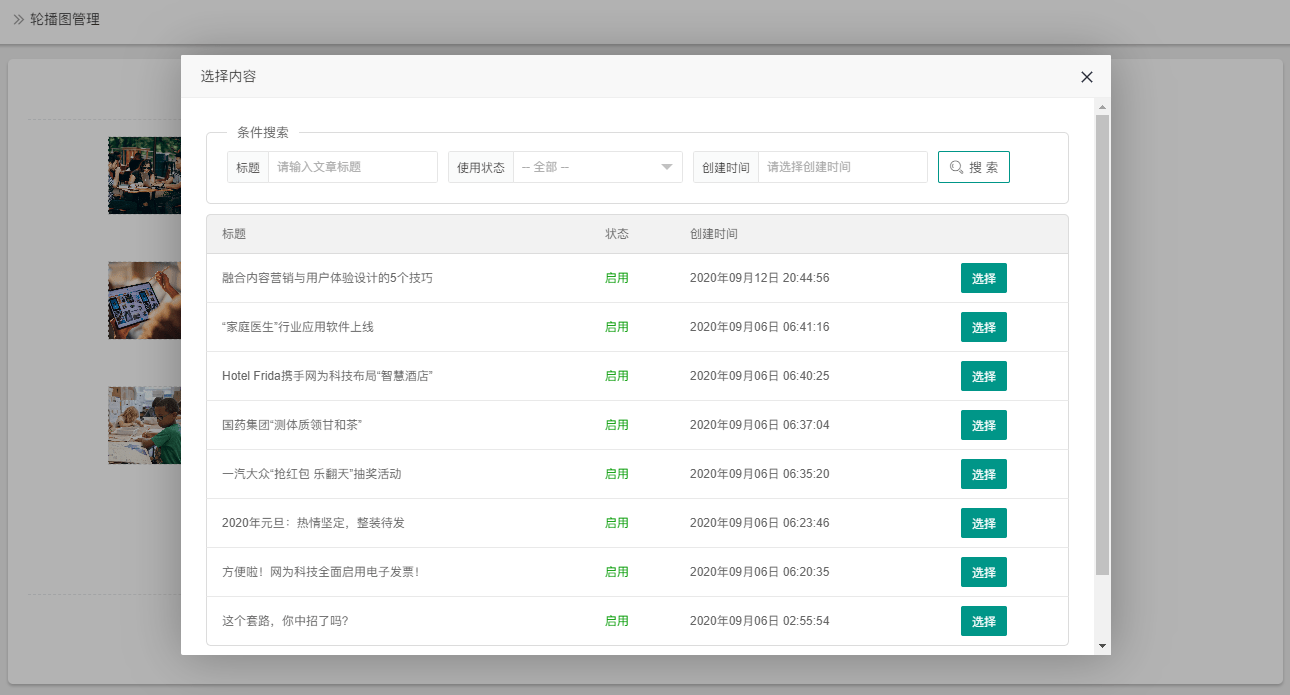Select 方便啦 电子发票 article
The image size is (1290, 695).
[983, 572]
